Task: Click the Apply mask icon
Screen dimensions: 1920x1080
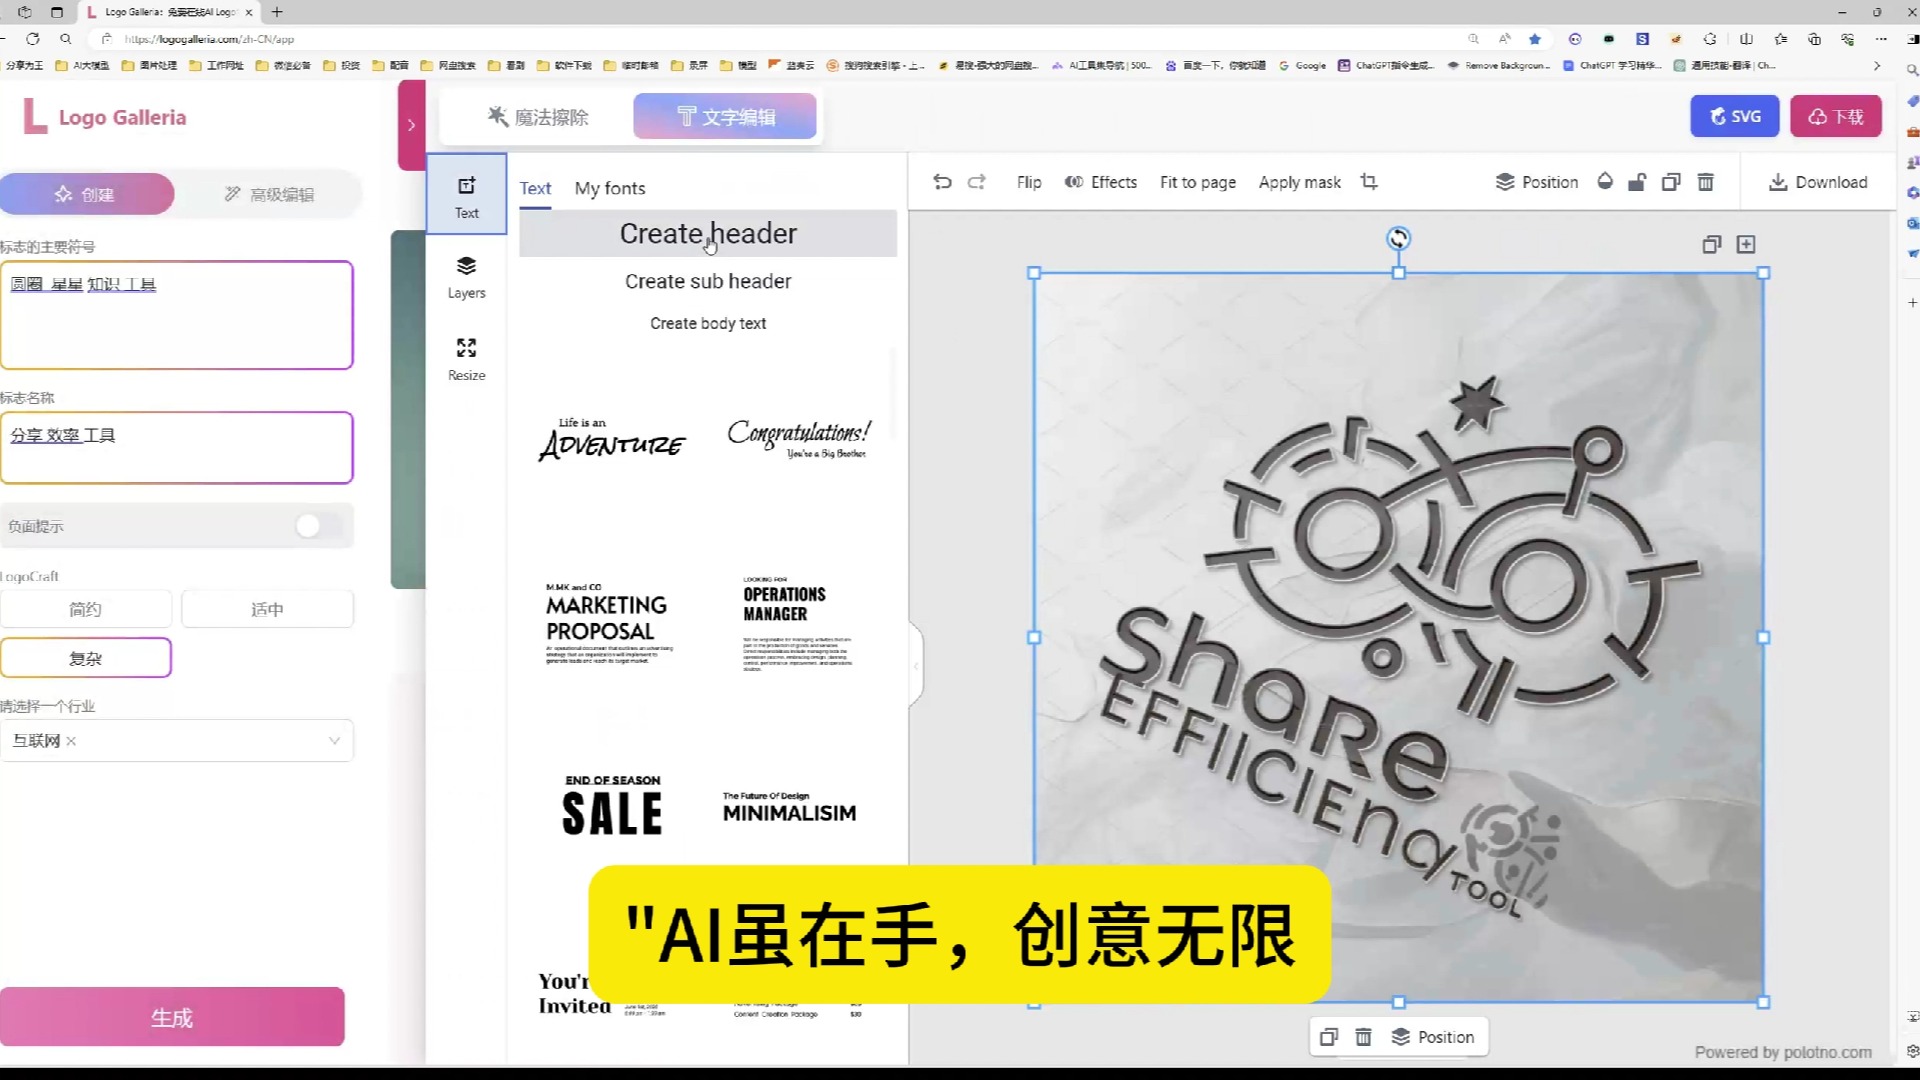Action: tap(1300, 182)
